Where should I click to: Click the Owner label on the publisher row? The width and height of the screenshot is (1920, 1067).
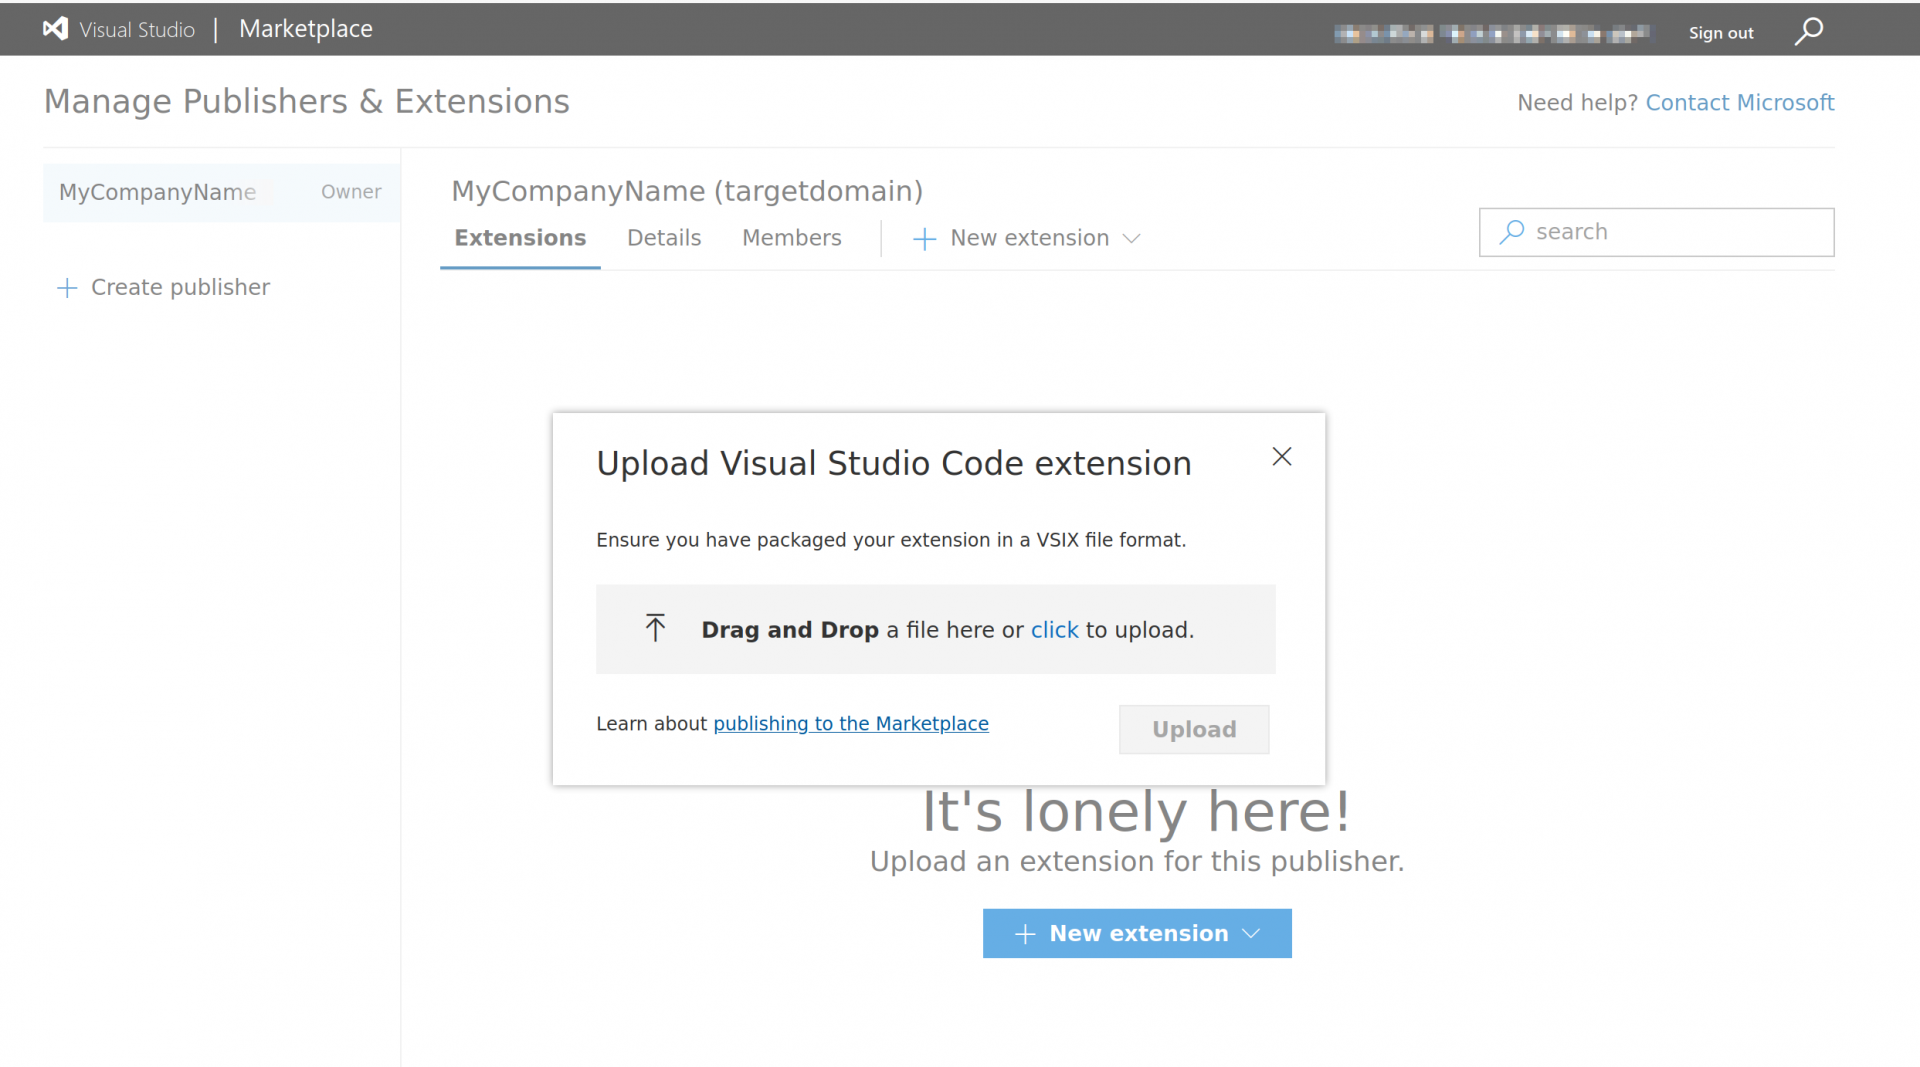(350, 192)
